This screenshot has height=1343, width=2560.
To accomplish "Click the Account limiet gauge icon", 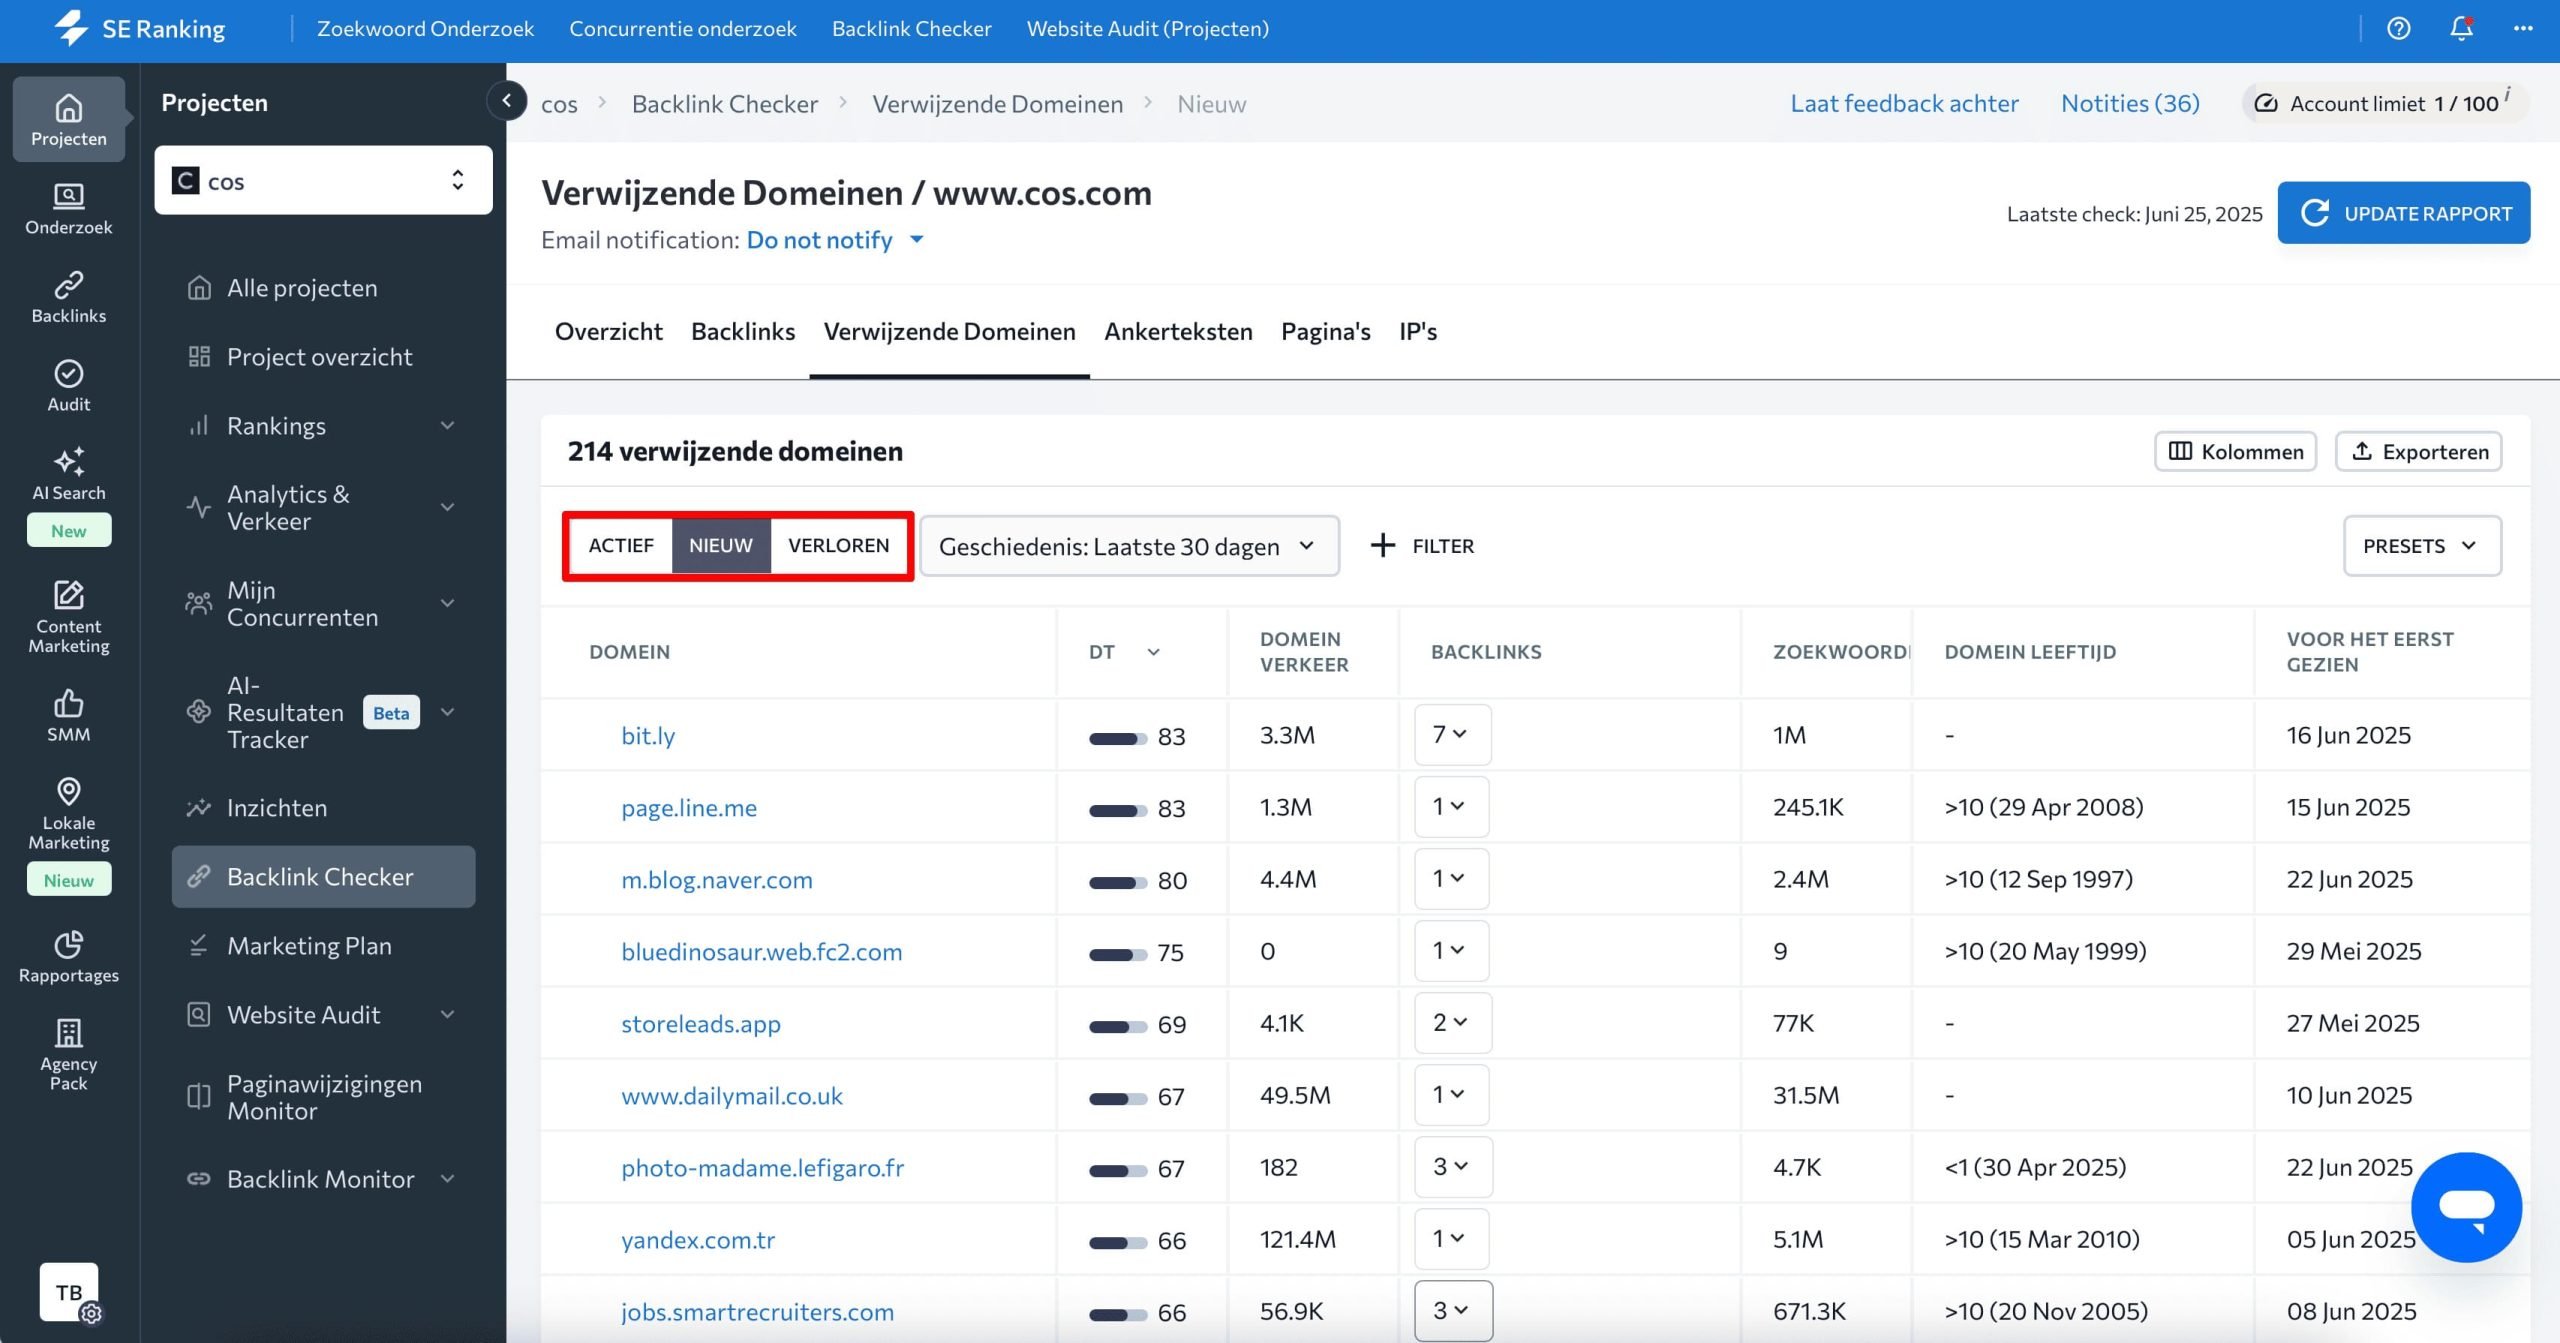I will click(2266, 103).
